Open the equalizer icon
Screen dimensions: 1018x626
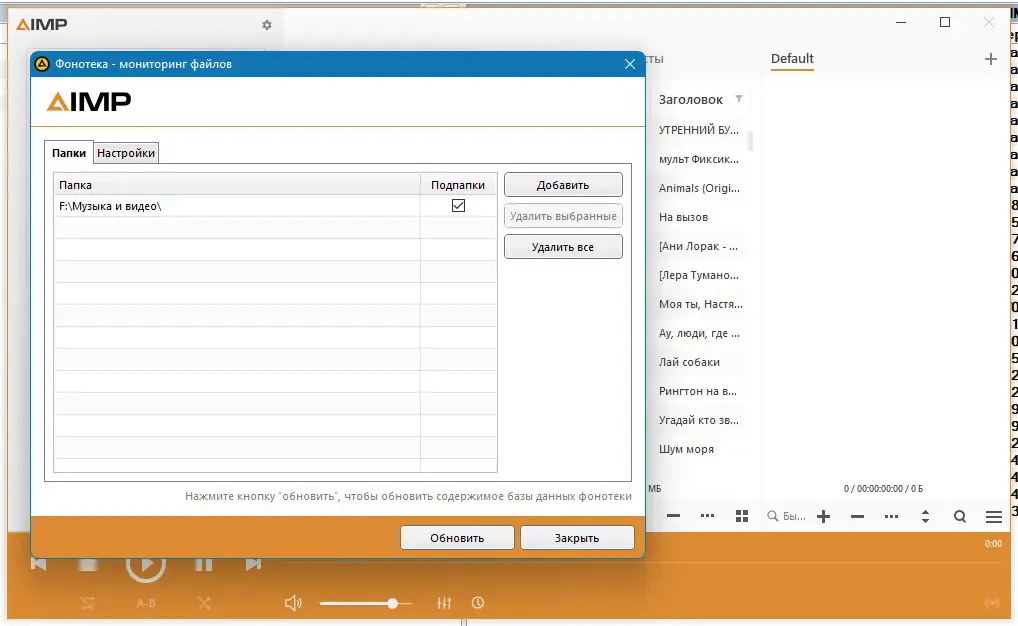[444, 603]
